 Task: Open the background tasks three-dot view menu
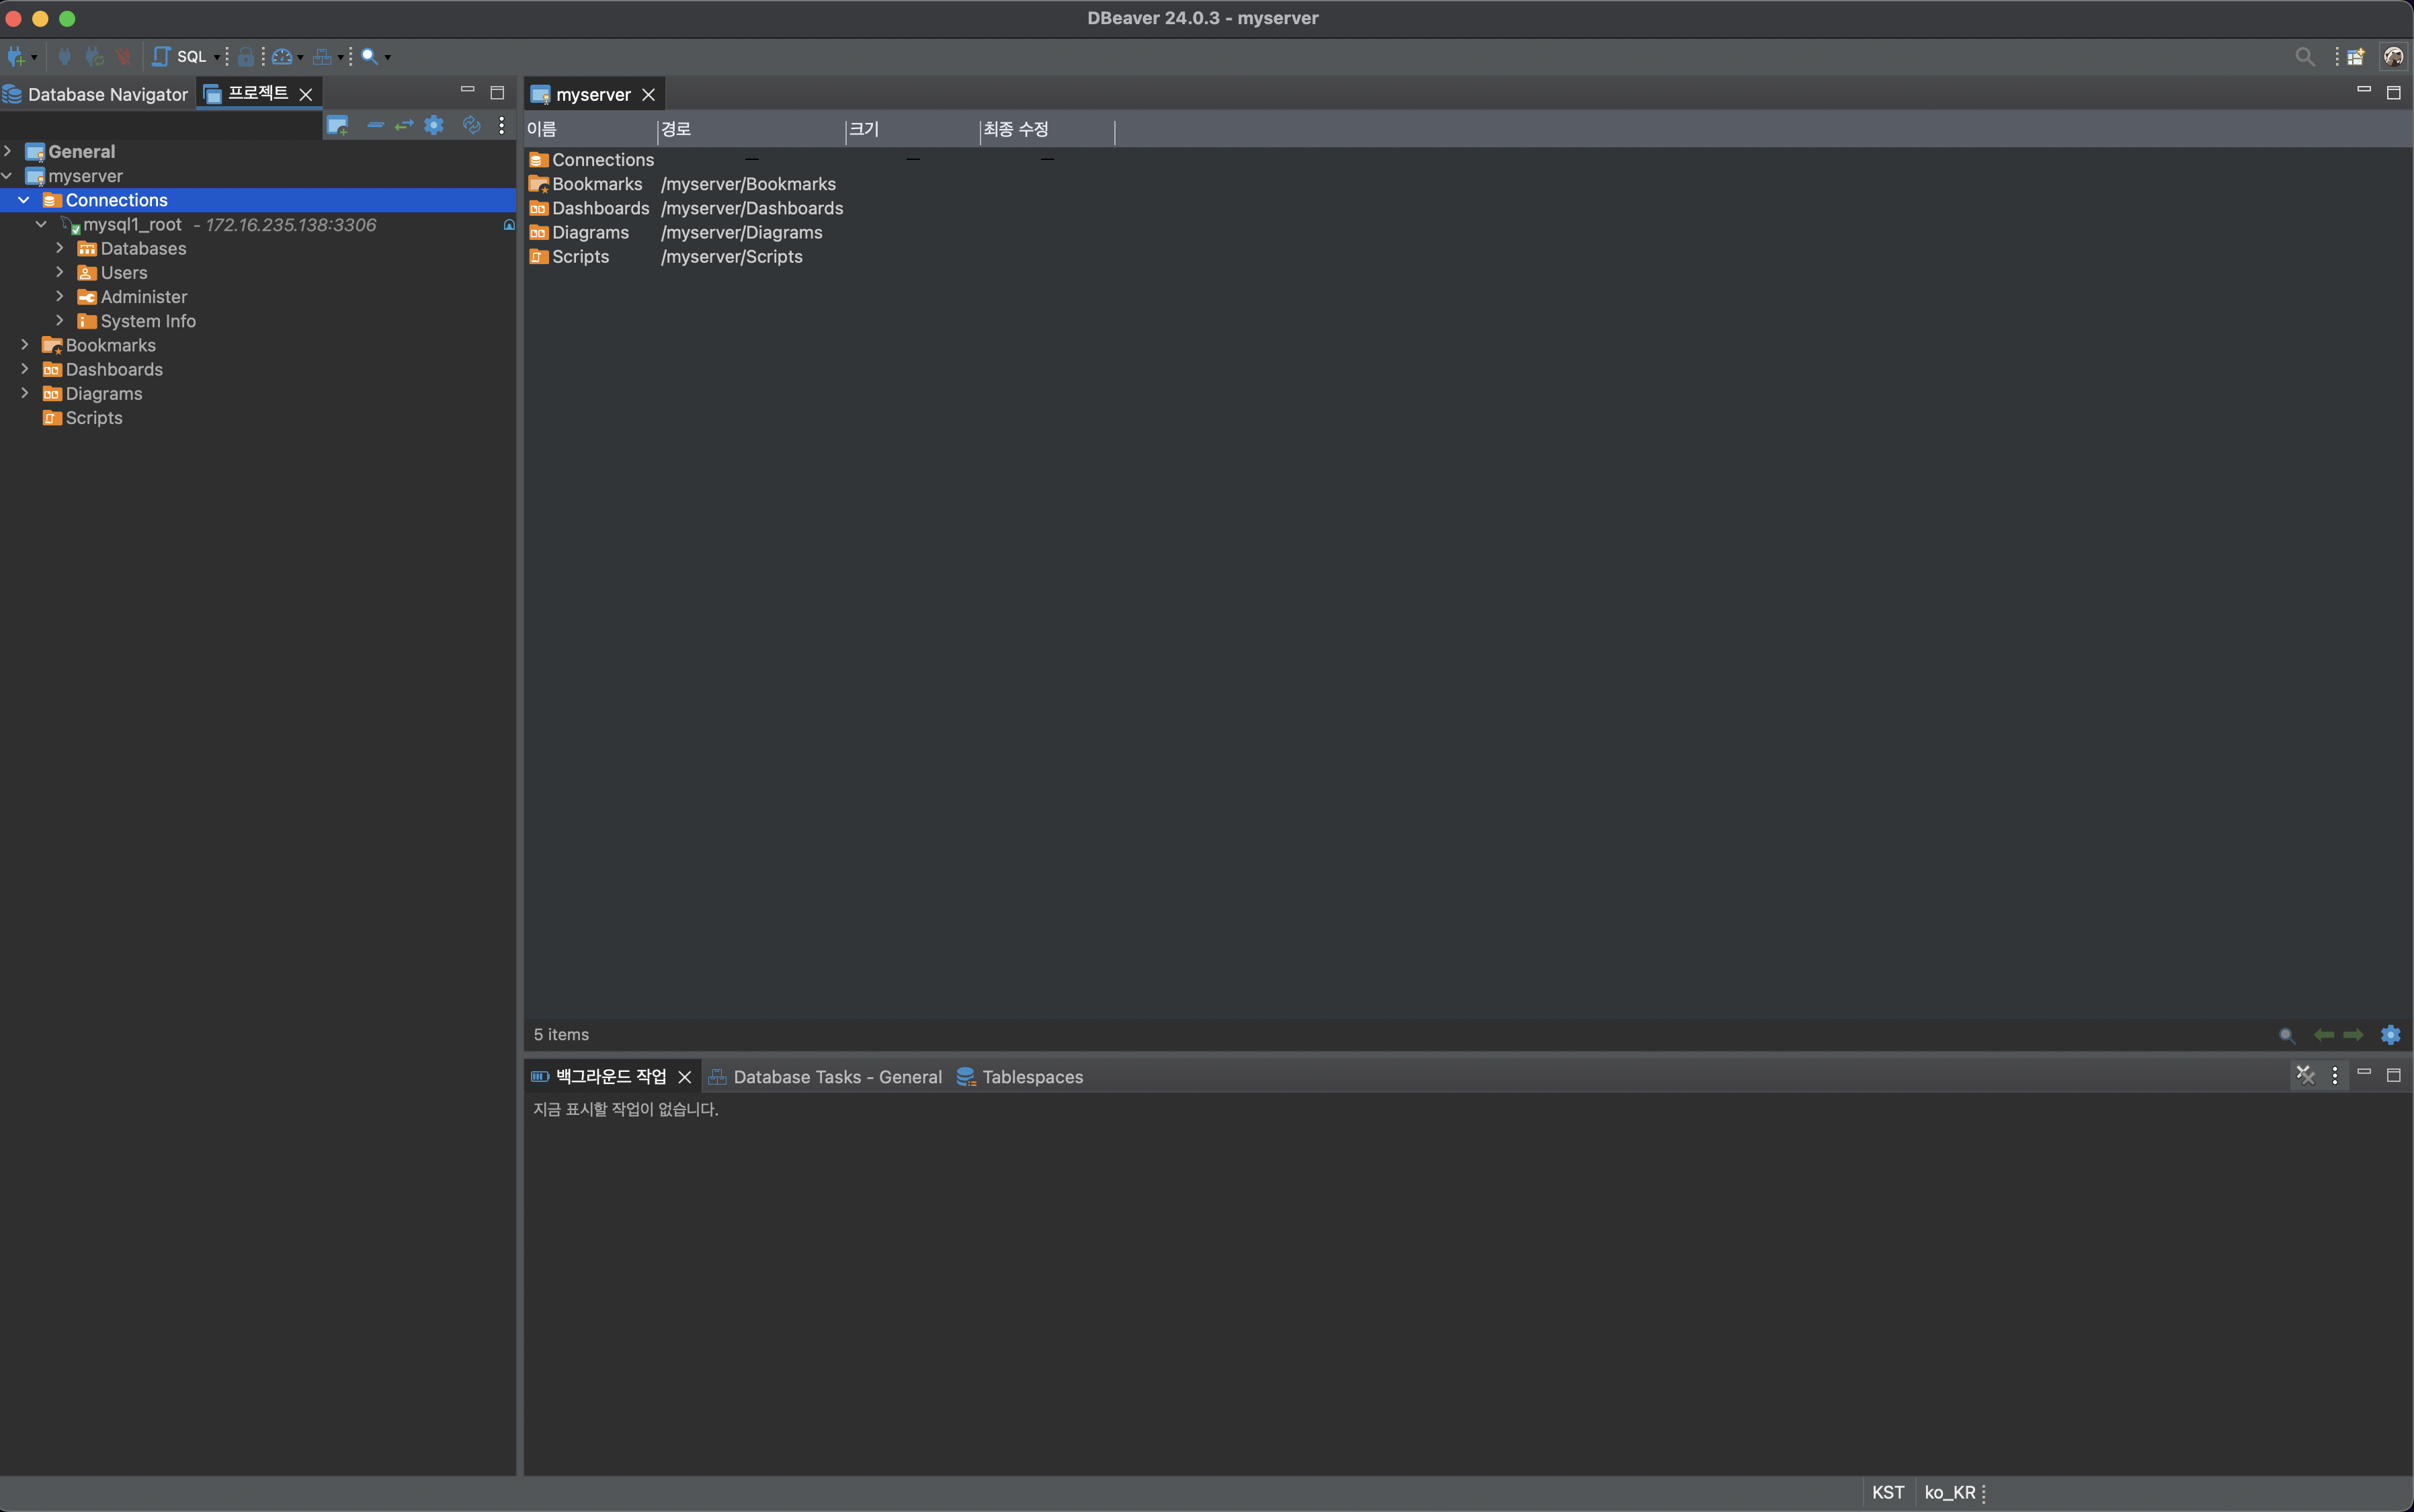2335,1076
